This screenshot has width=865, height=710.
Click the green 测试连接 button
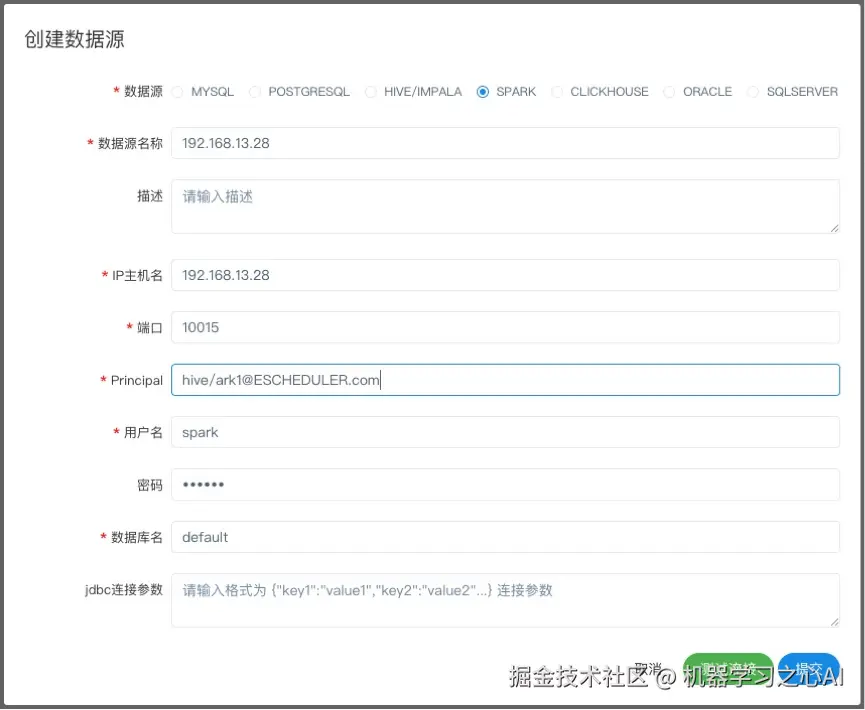[728, 669]
